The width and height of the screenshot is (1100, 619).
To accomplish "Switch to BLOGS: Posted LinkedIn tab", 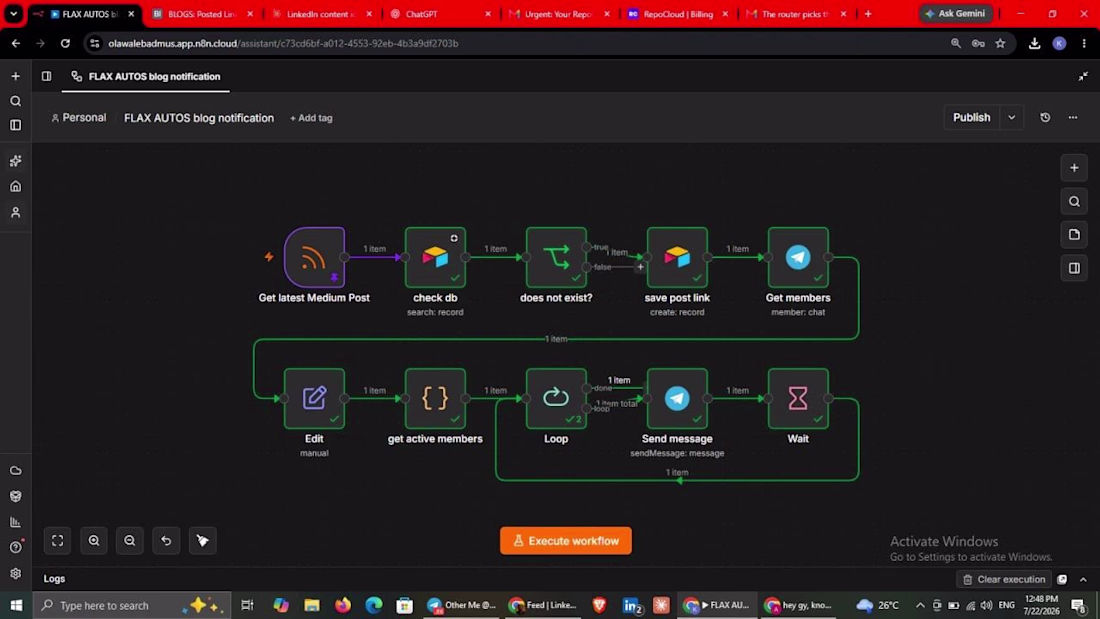I will tap(201, 14).
